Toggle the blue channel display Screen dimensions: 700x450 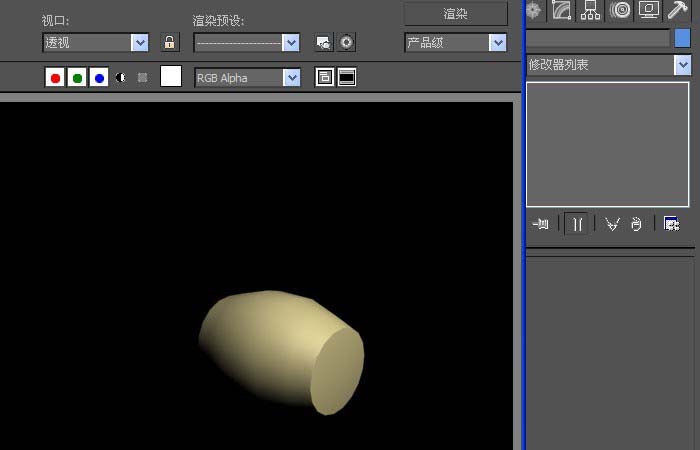pos(99,78)
